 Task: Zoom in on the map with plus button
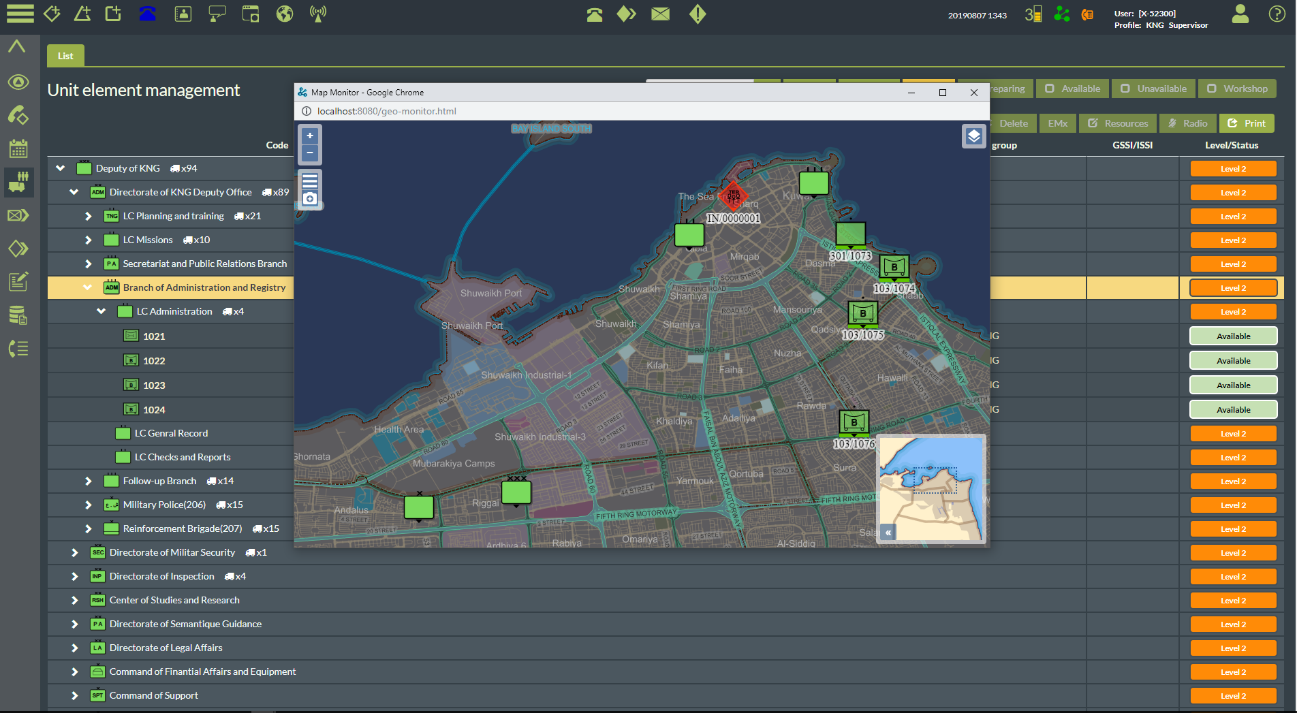(x=310, y=135)
